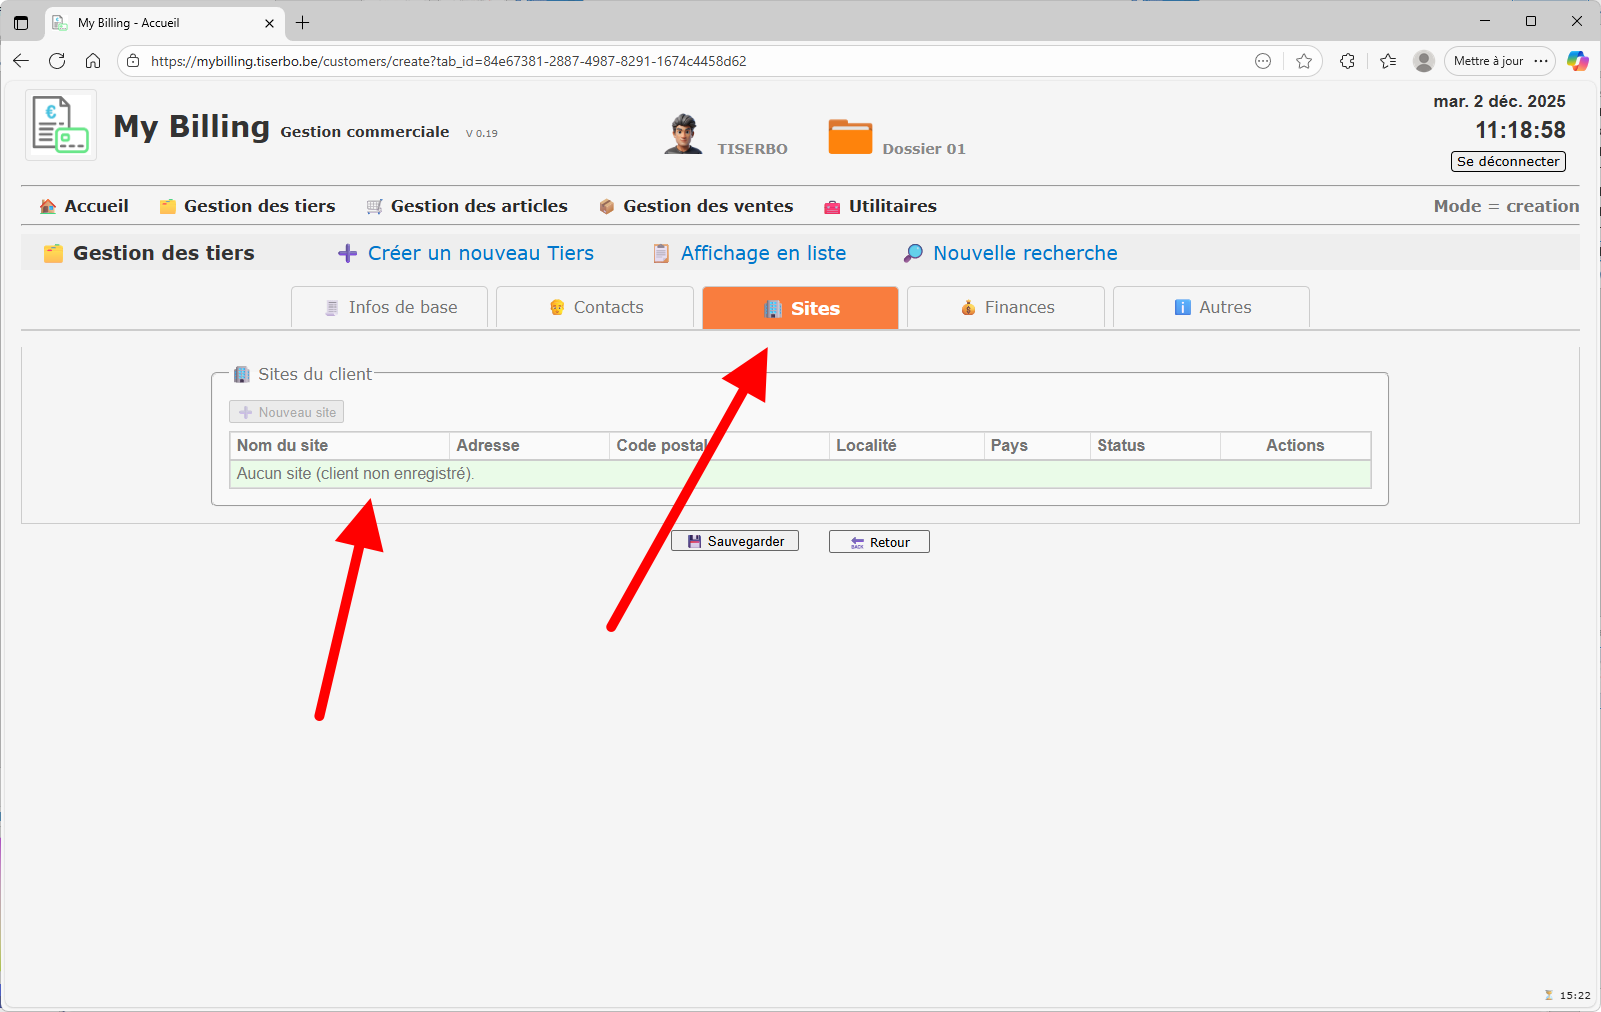Click the Retour button
Screen dimensions: 1601x1012
(879, 542)
